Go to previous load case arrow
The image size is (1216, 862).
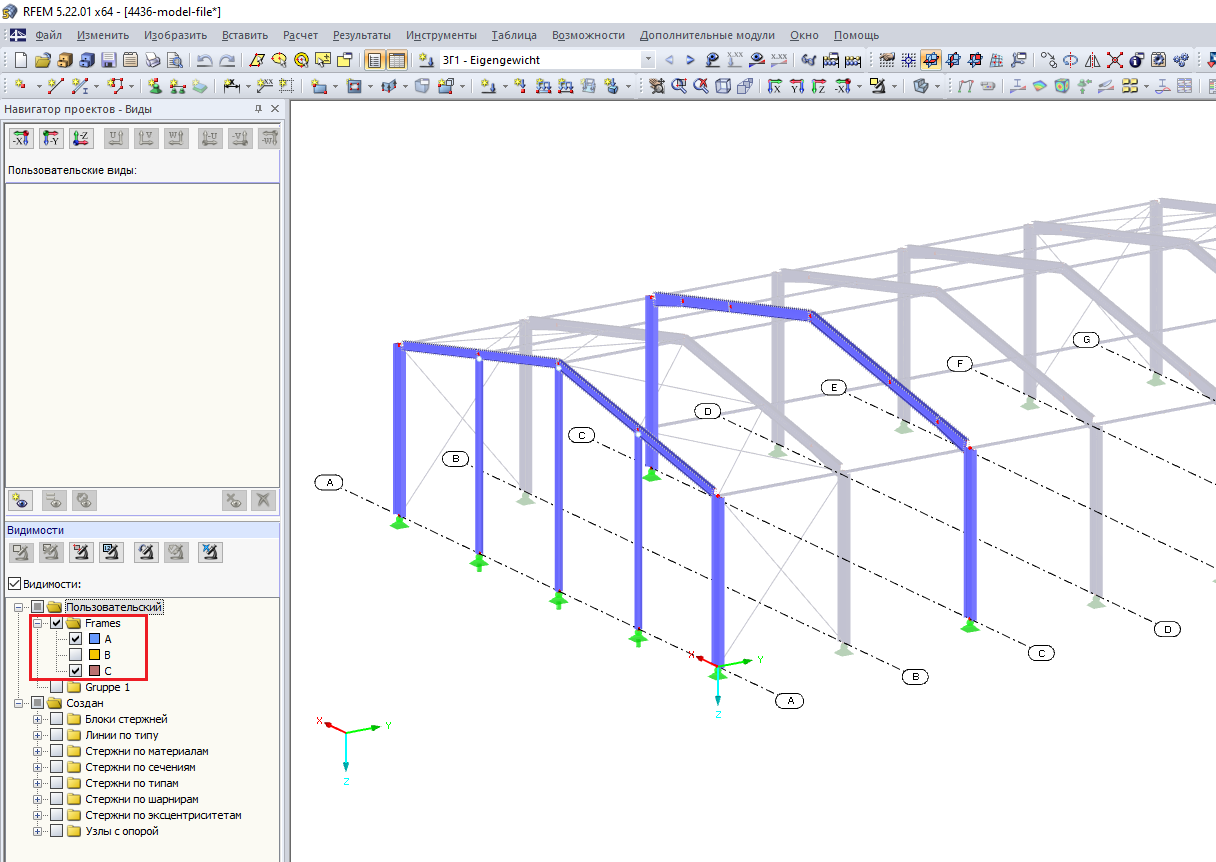tap(669, 60)
